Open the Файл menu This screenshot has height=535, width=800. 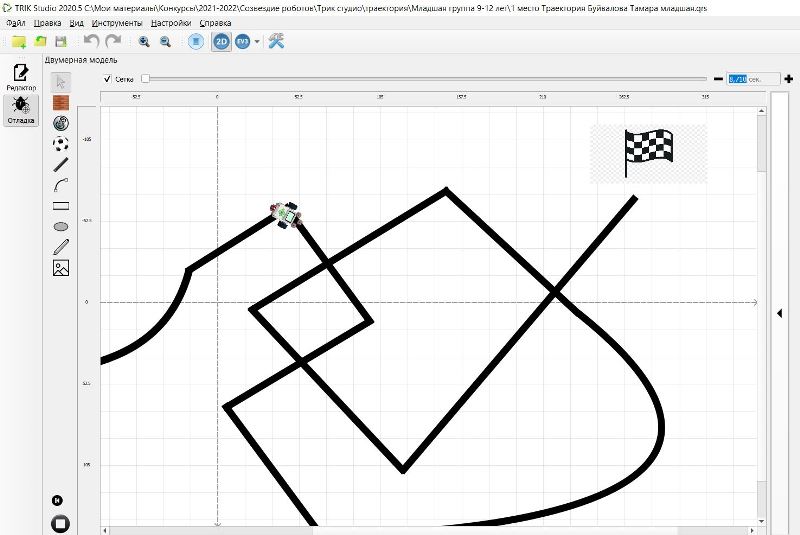[16, 22]
